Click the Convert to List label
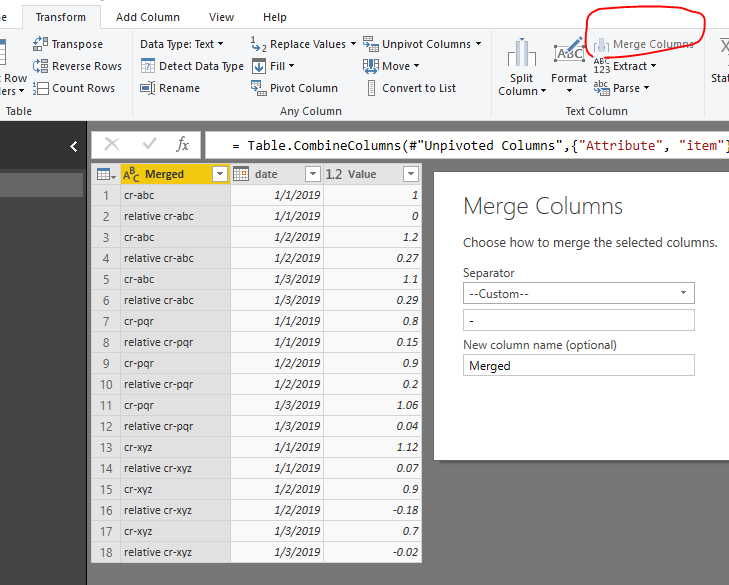 [x=419, y=88]
